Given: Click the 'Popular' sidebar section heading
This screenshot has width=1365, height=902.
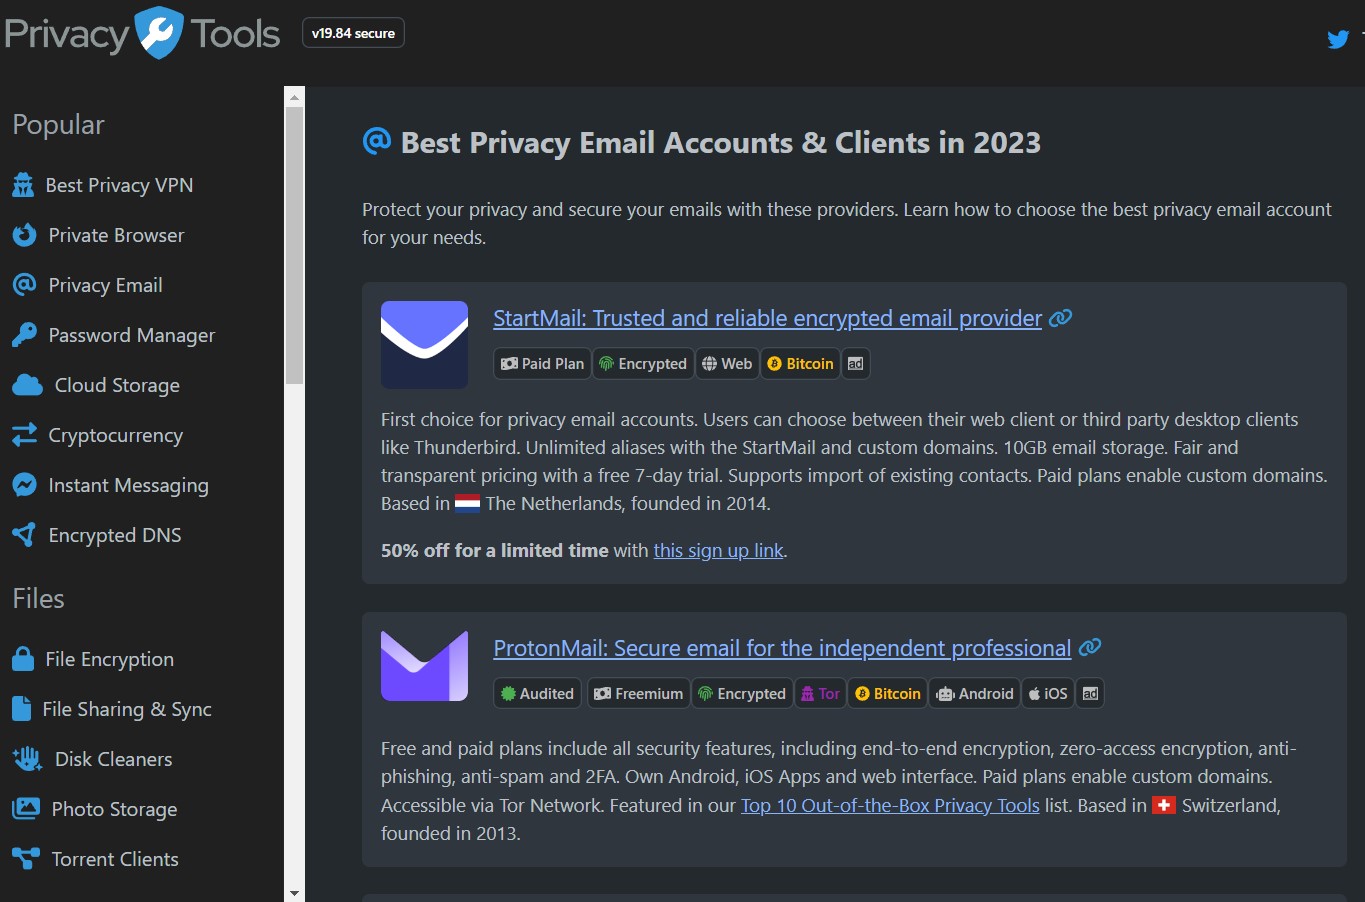Looking at the screenshot, I should pyautogui.click(x=58, y=124).
